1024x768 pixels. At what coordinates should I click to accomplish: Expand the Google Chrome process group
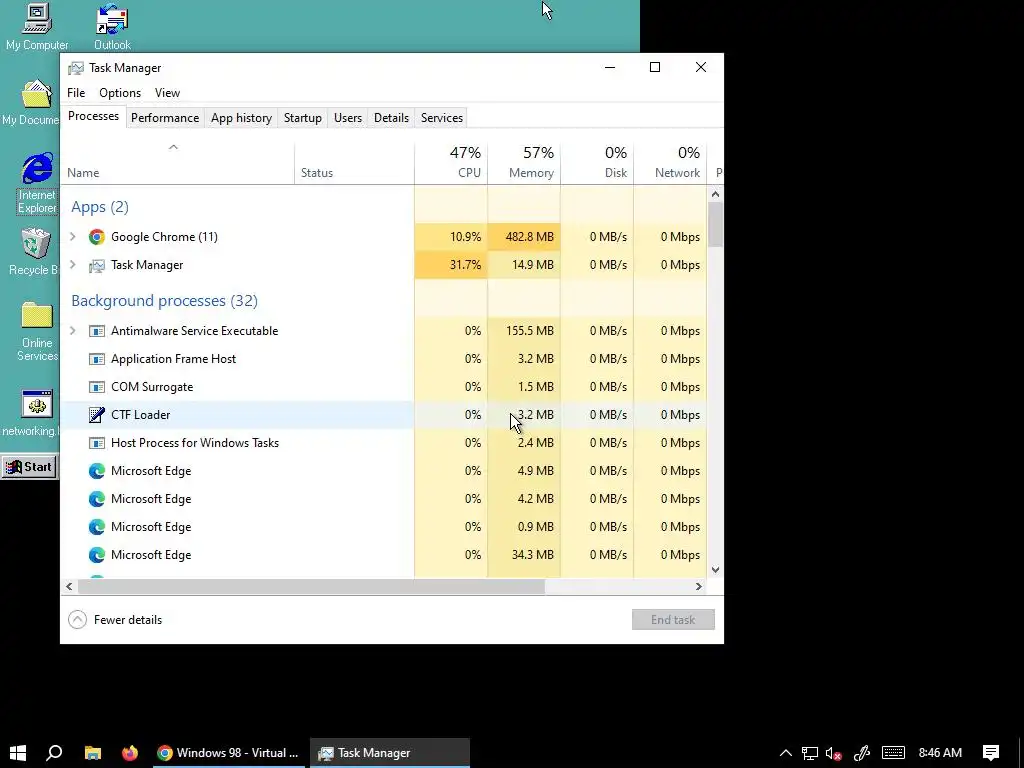(72, 237)
